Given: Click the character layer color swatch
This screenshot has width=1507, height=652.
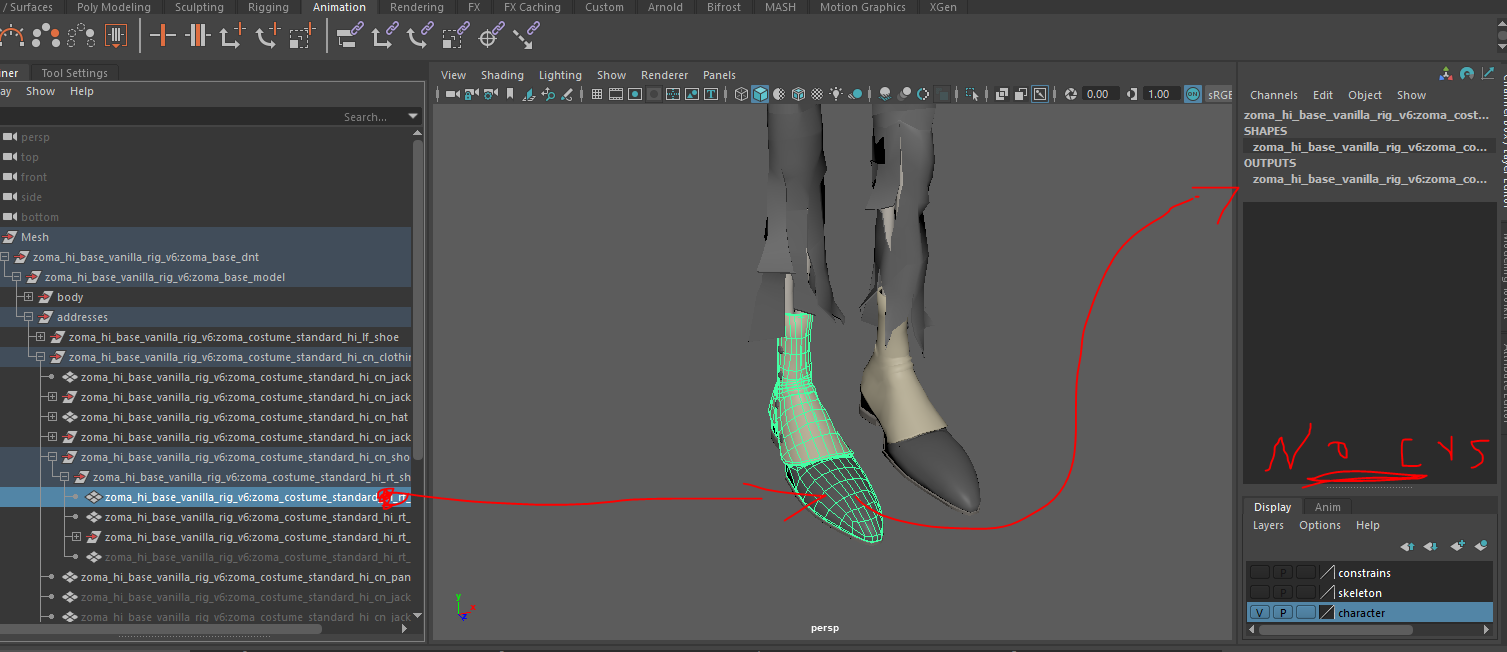Looking at the screenshot, I should (x=1327, y=613).
